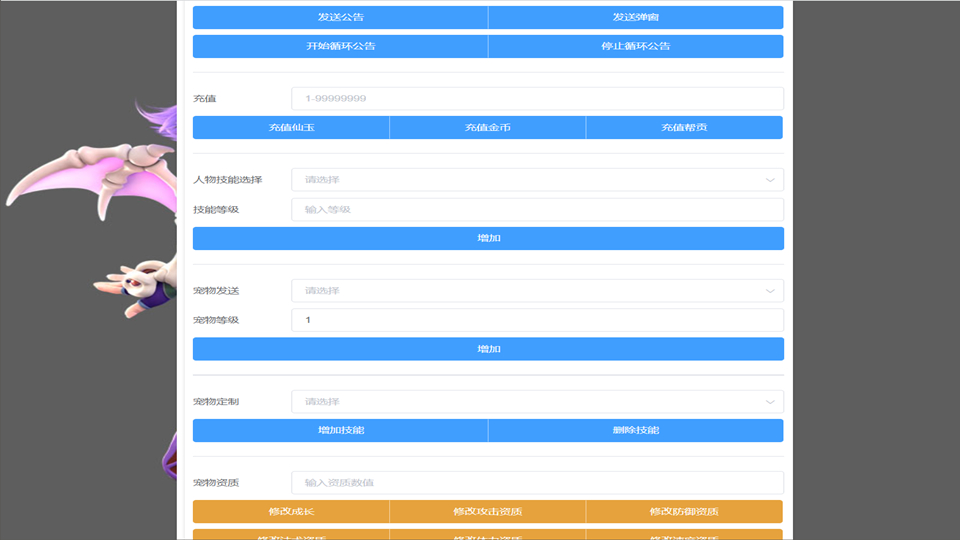Click 增加 button under 技能等级
The width and height of the screenshot is (960, 540).
coord(488,238)
